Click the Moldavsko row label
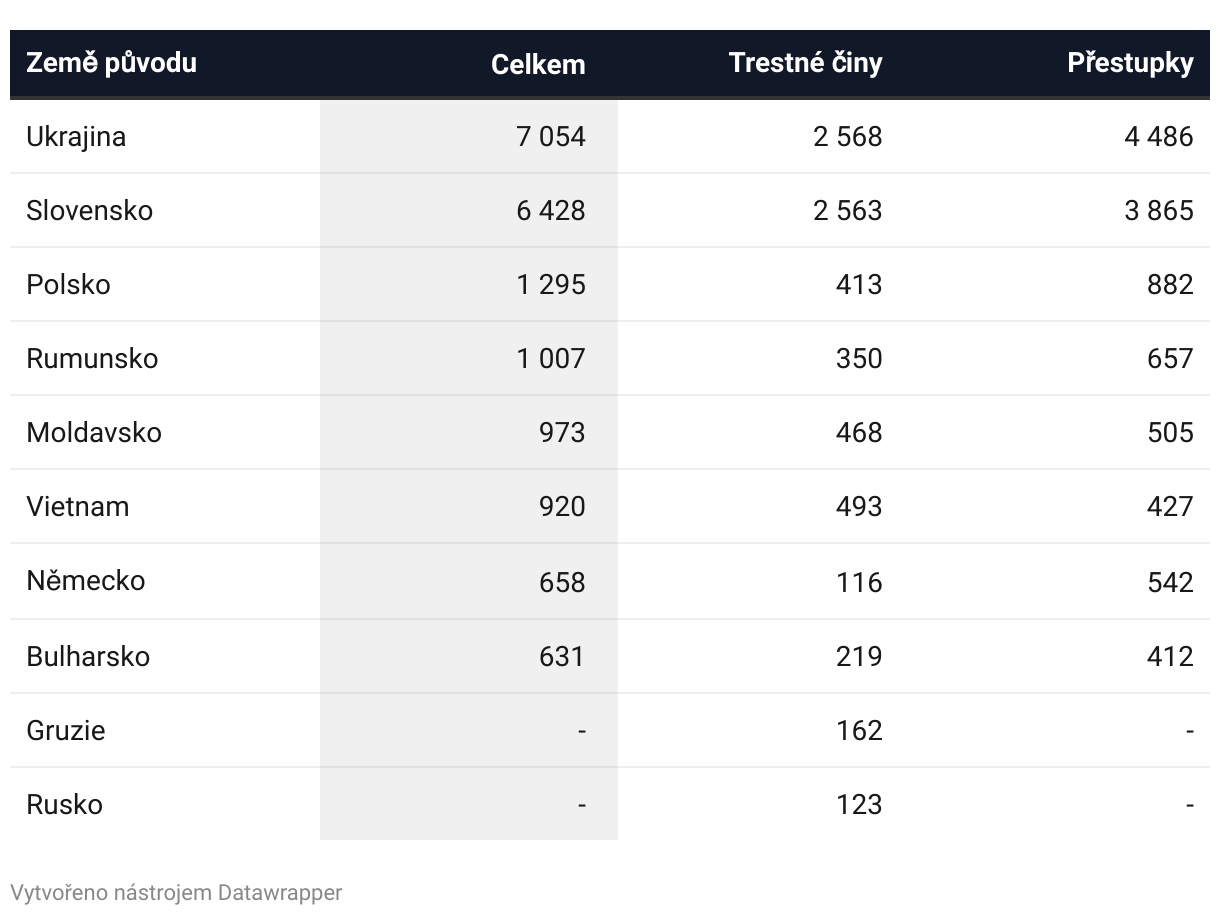Viewport: 1220px width, 916px height. tap(94, 432)
